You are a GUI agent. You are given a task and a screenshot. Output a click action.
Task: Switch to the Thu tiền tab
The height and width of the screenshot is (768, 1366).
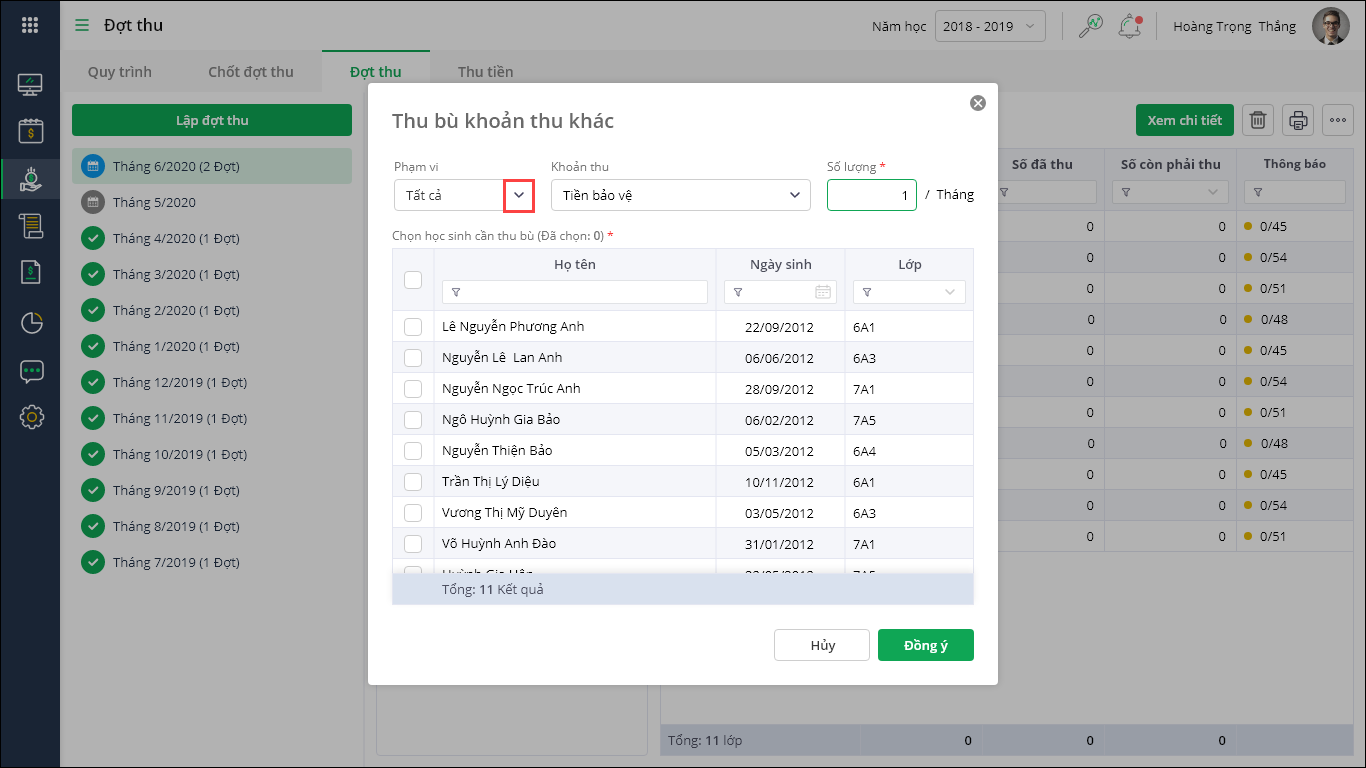click(x=486, y=72)
